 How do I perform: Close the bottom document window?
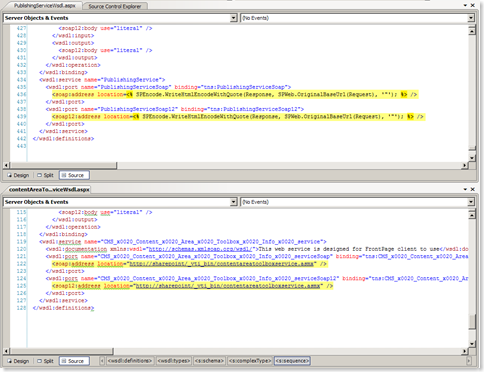pyautogui.click(x=473, y=189)
